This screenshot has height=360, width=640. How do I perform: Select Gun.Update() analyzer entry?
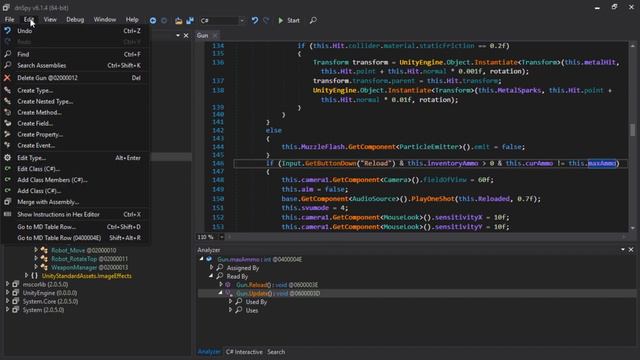(278, 293)
